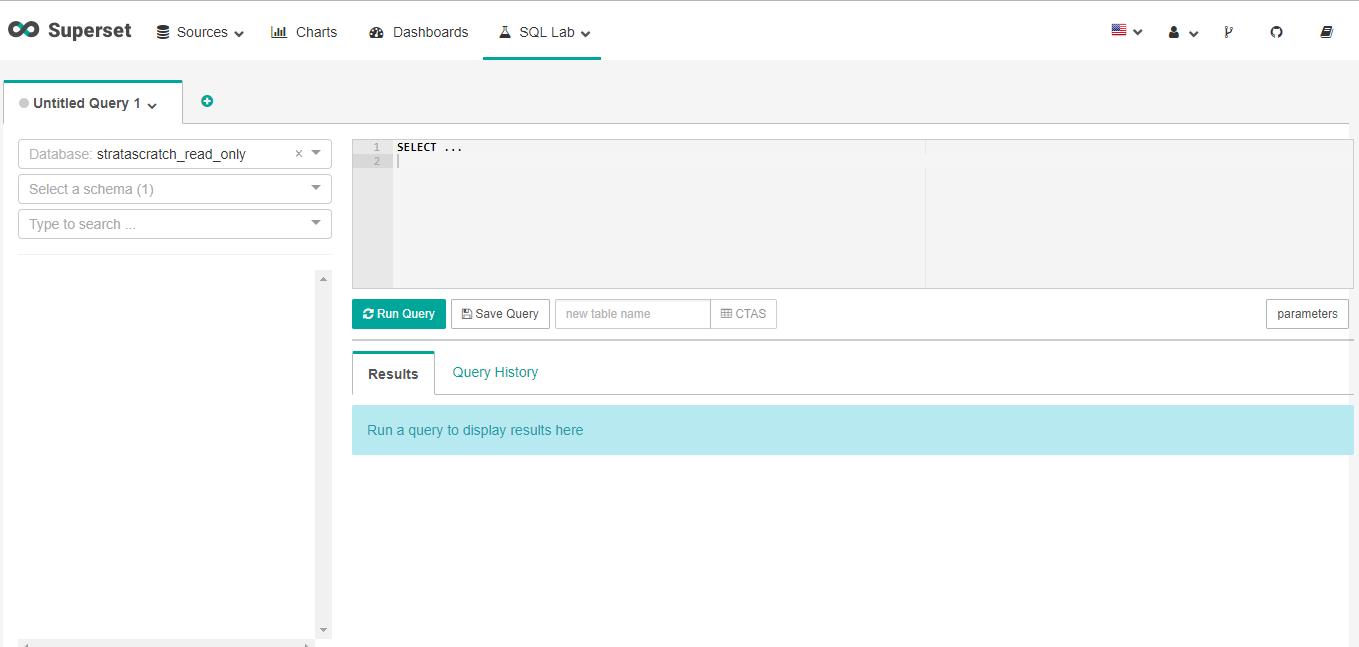Image resolution: width=1359 pixels, height=647 pixels.
Task: Open the parameters button
Action: [x=1307, y=314]
